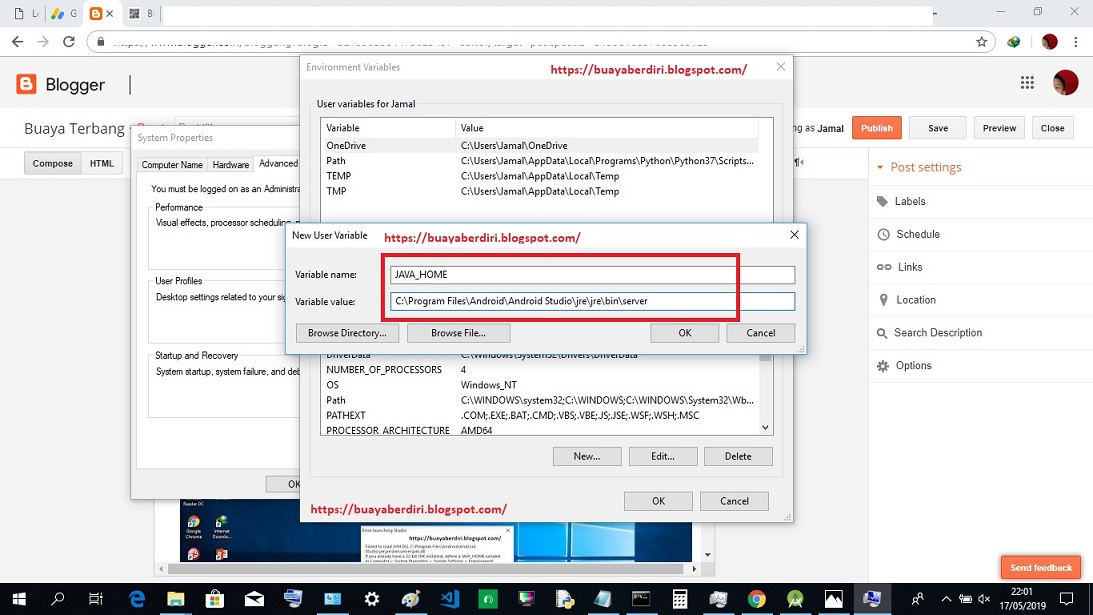Click Delete button under system variables

pyautogui.click(x=737, y=456)
